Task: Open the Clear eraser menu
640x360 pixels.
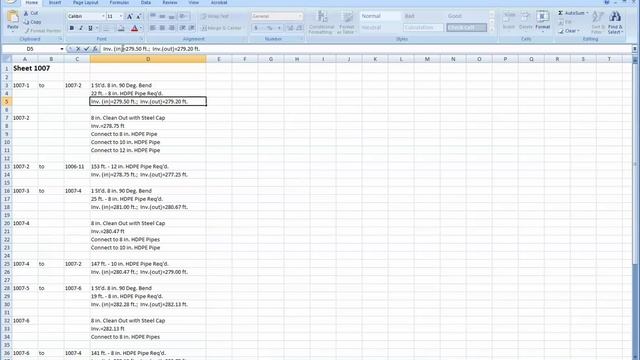Action: 569,31
